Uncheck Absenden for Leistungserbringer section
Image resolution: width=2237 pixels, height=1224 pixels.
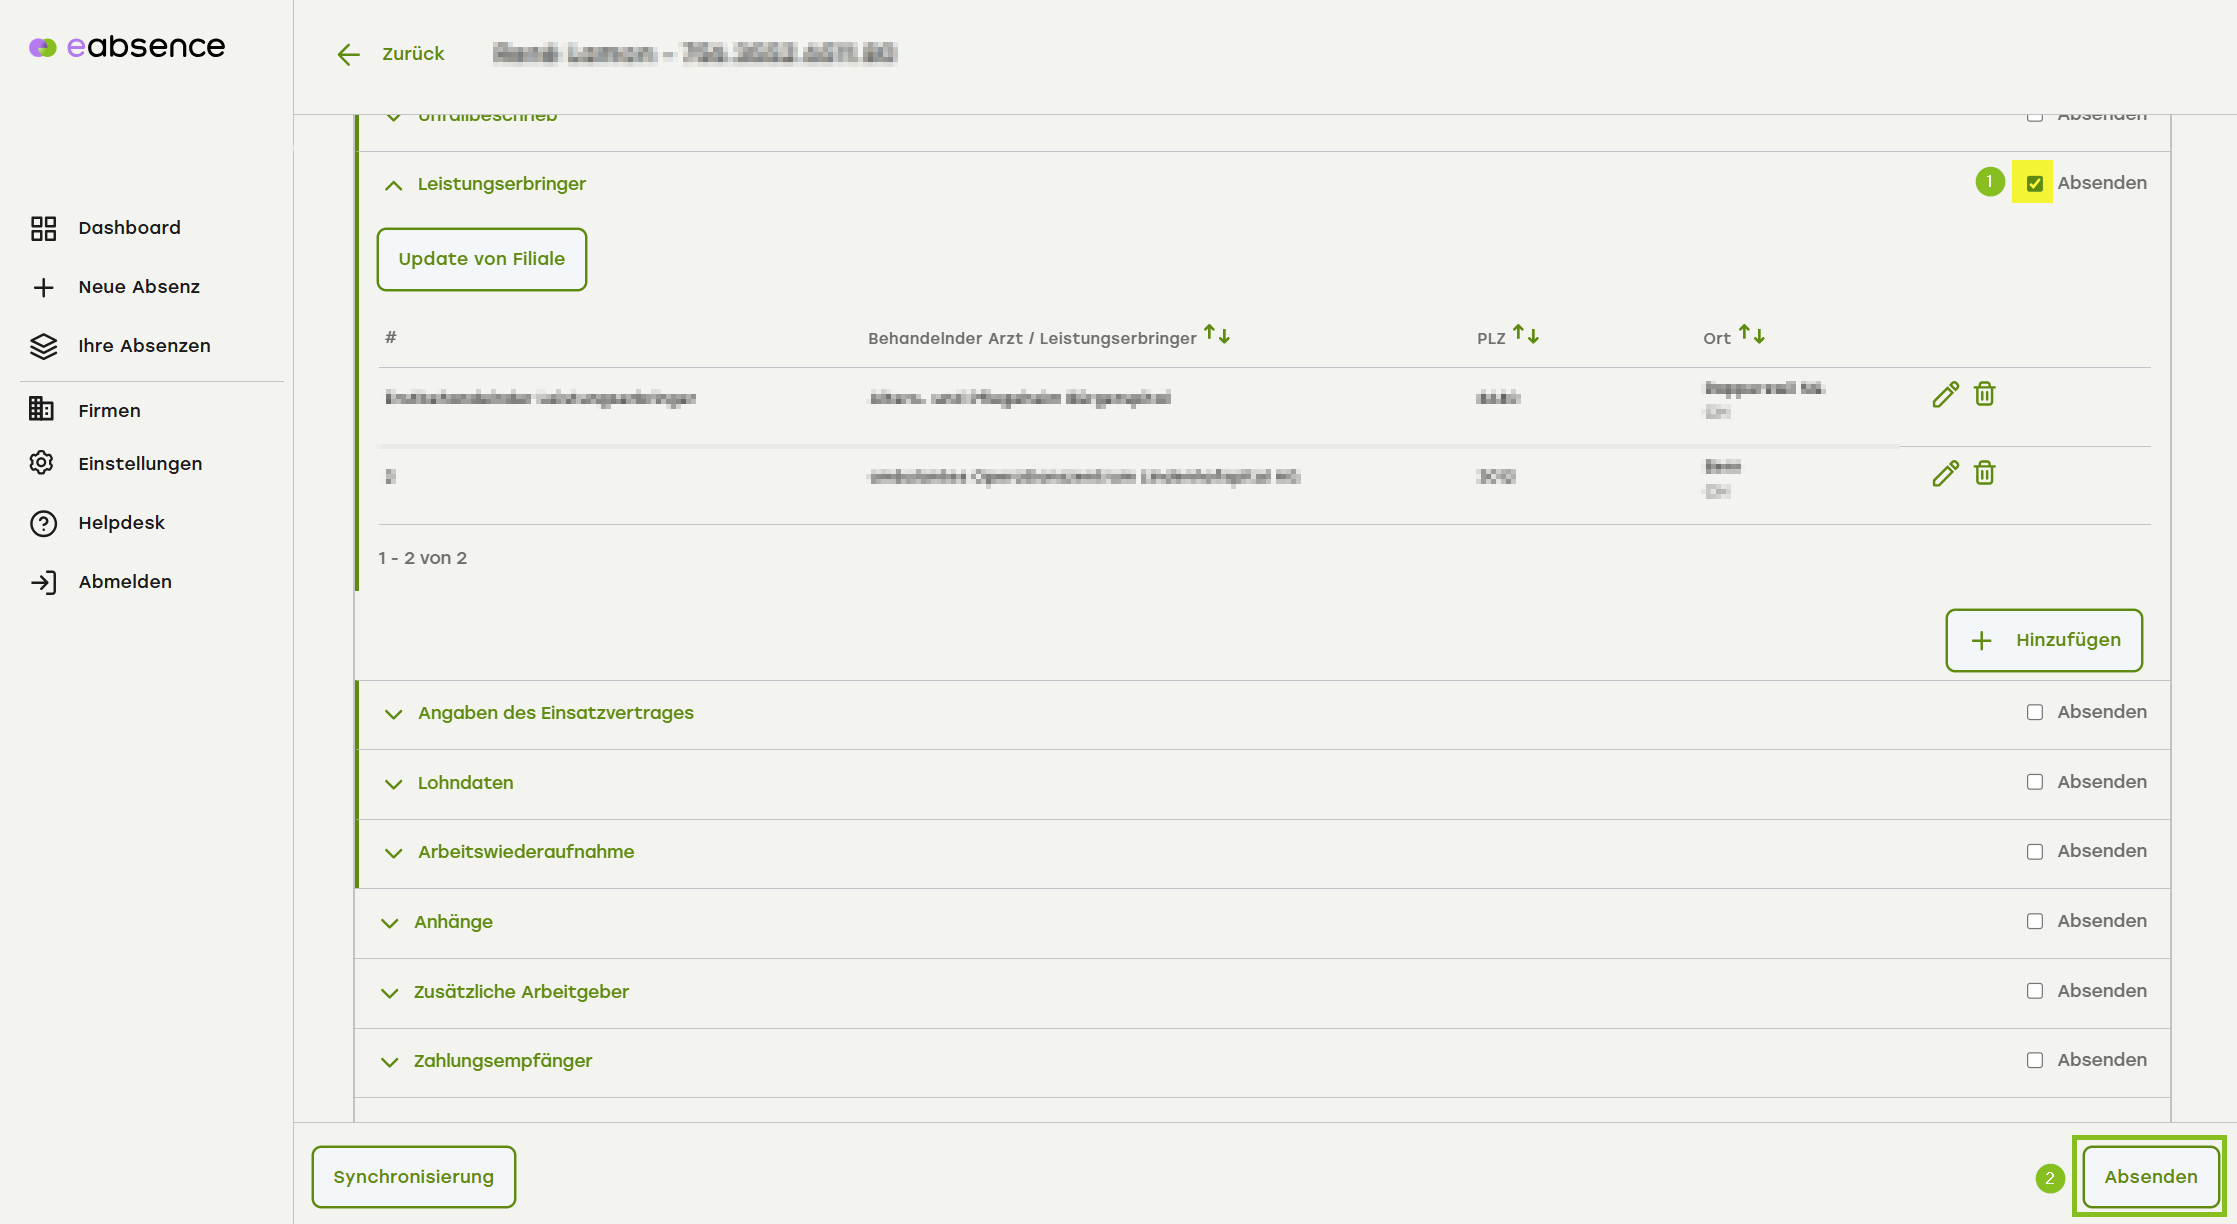[2034, 183]
